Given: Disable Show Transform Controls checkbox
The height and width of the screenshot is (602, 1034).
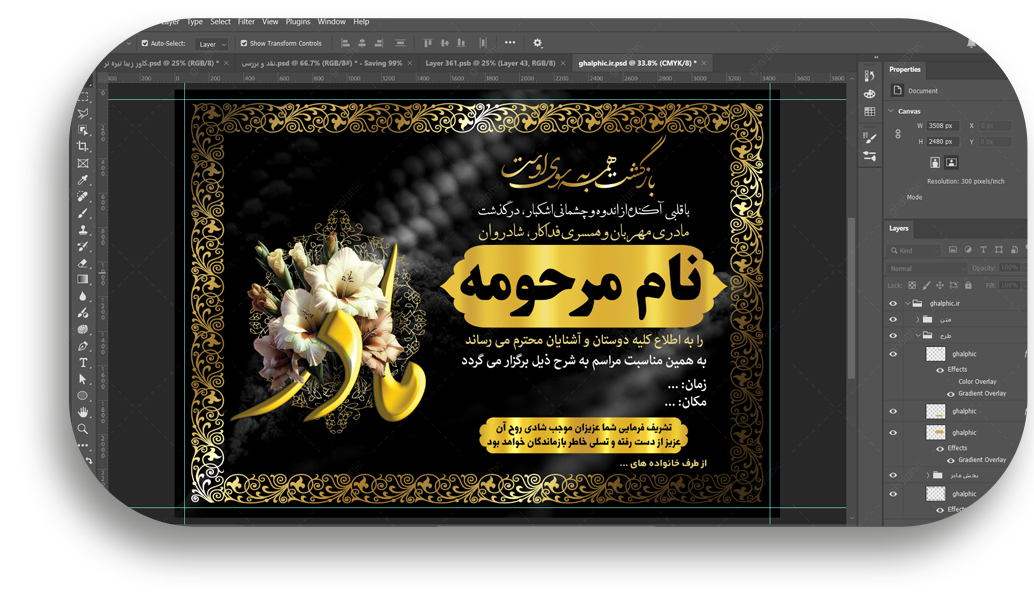Looking at the screenshot, I should pyautogui.click(x=243, y=43).
